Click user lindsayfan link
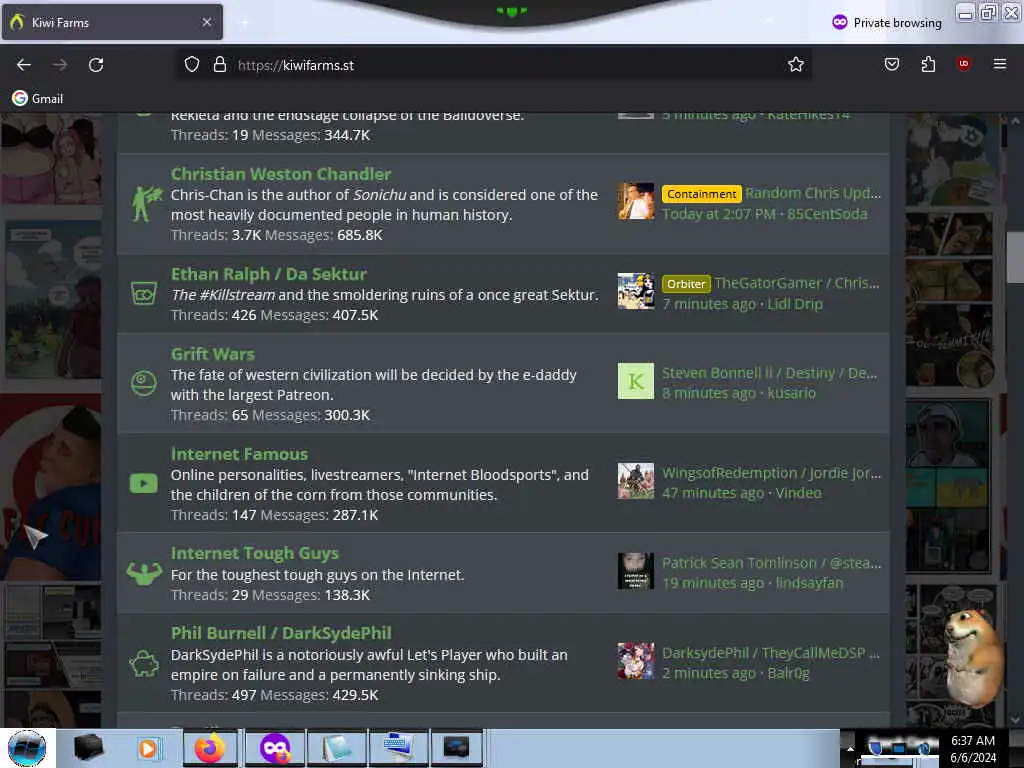 pos(809,583)
